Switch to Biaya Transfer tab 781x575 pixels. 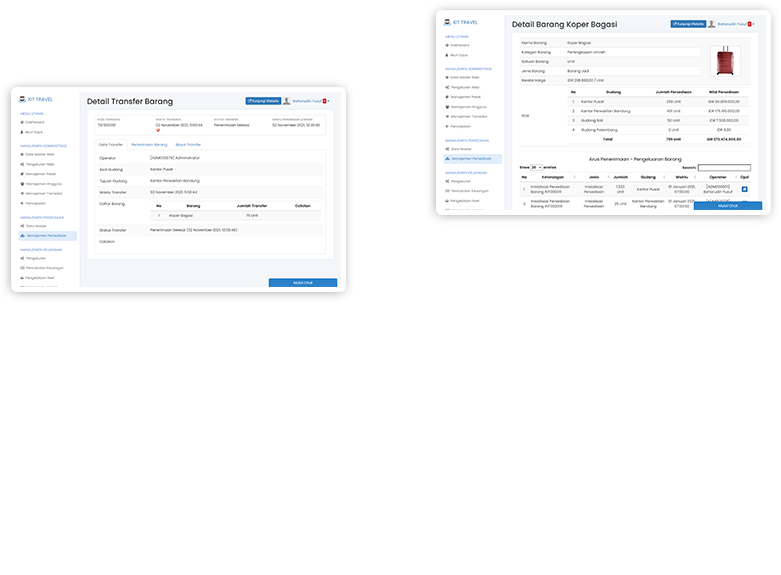pos(188,145)
